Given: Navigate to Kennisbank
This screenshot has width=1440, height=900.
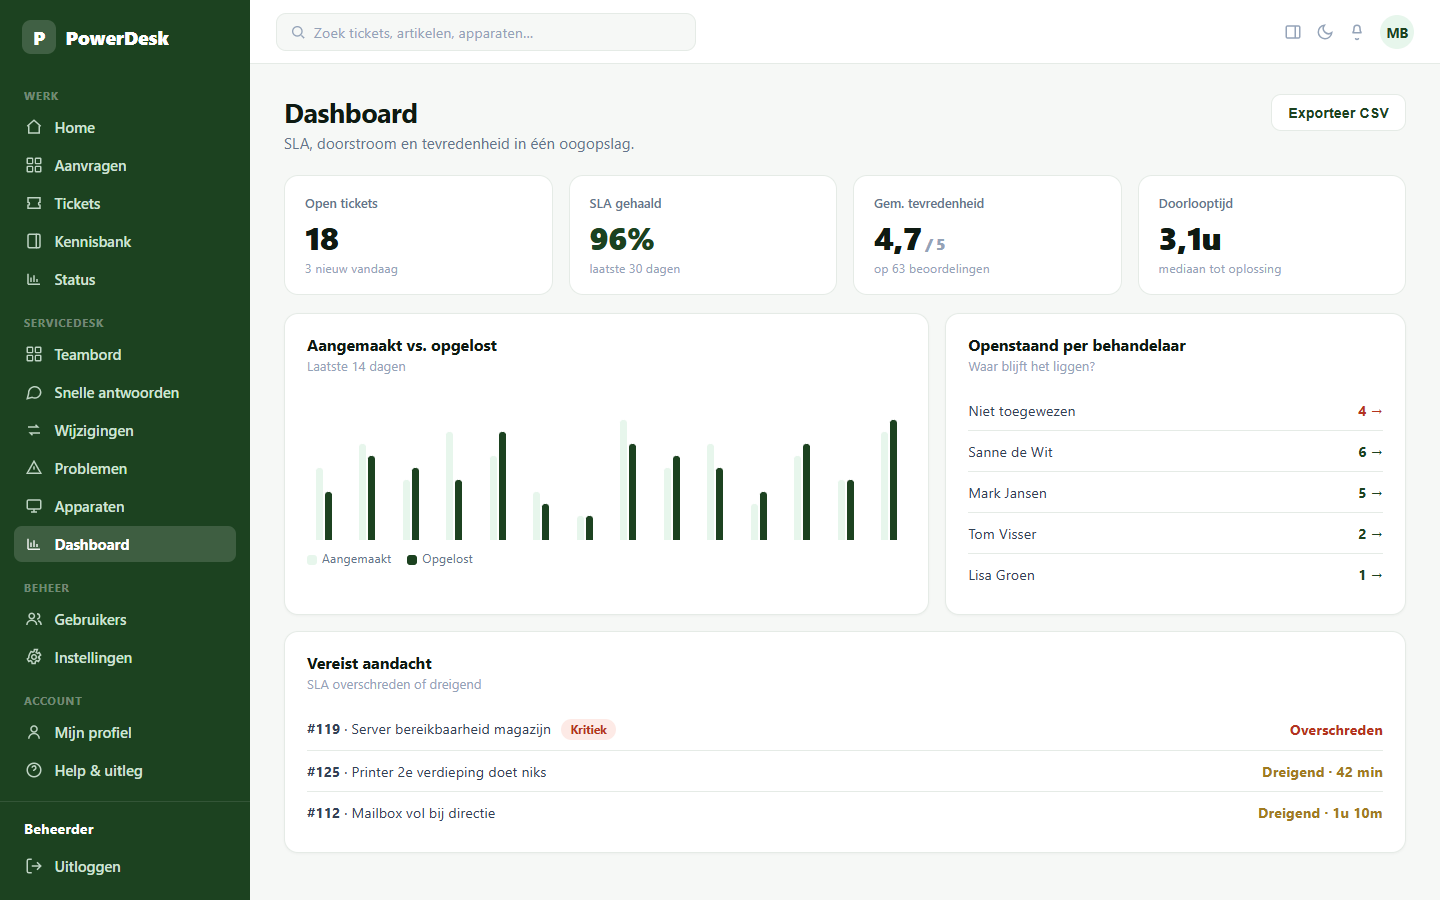Looking at the screenshot, I should [125, 241].
